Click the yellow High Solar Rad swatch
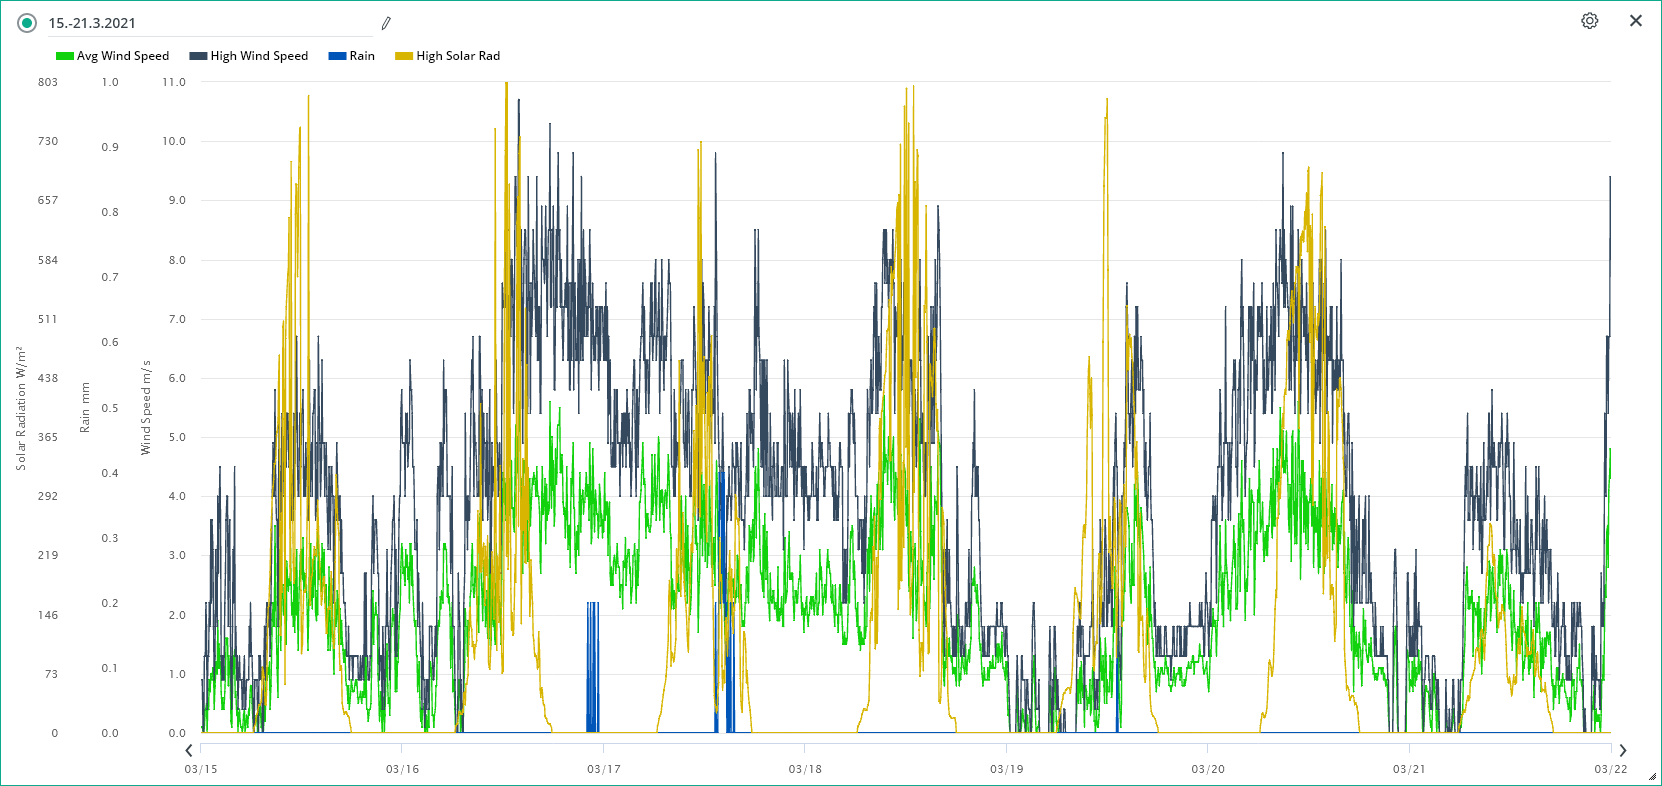Screen dimensions: 1662x786 (404, 56)
